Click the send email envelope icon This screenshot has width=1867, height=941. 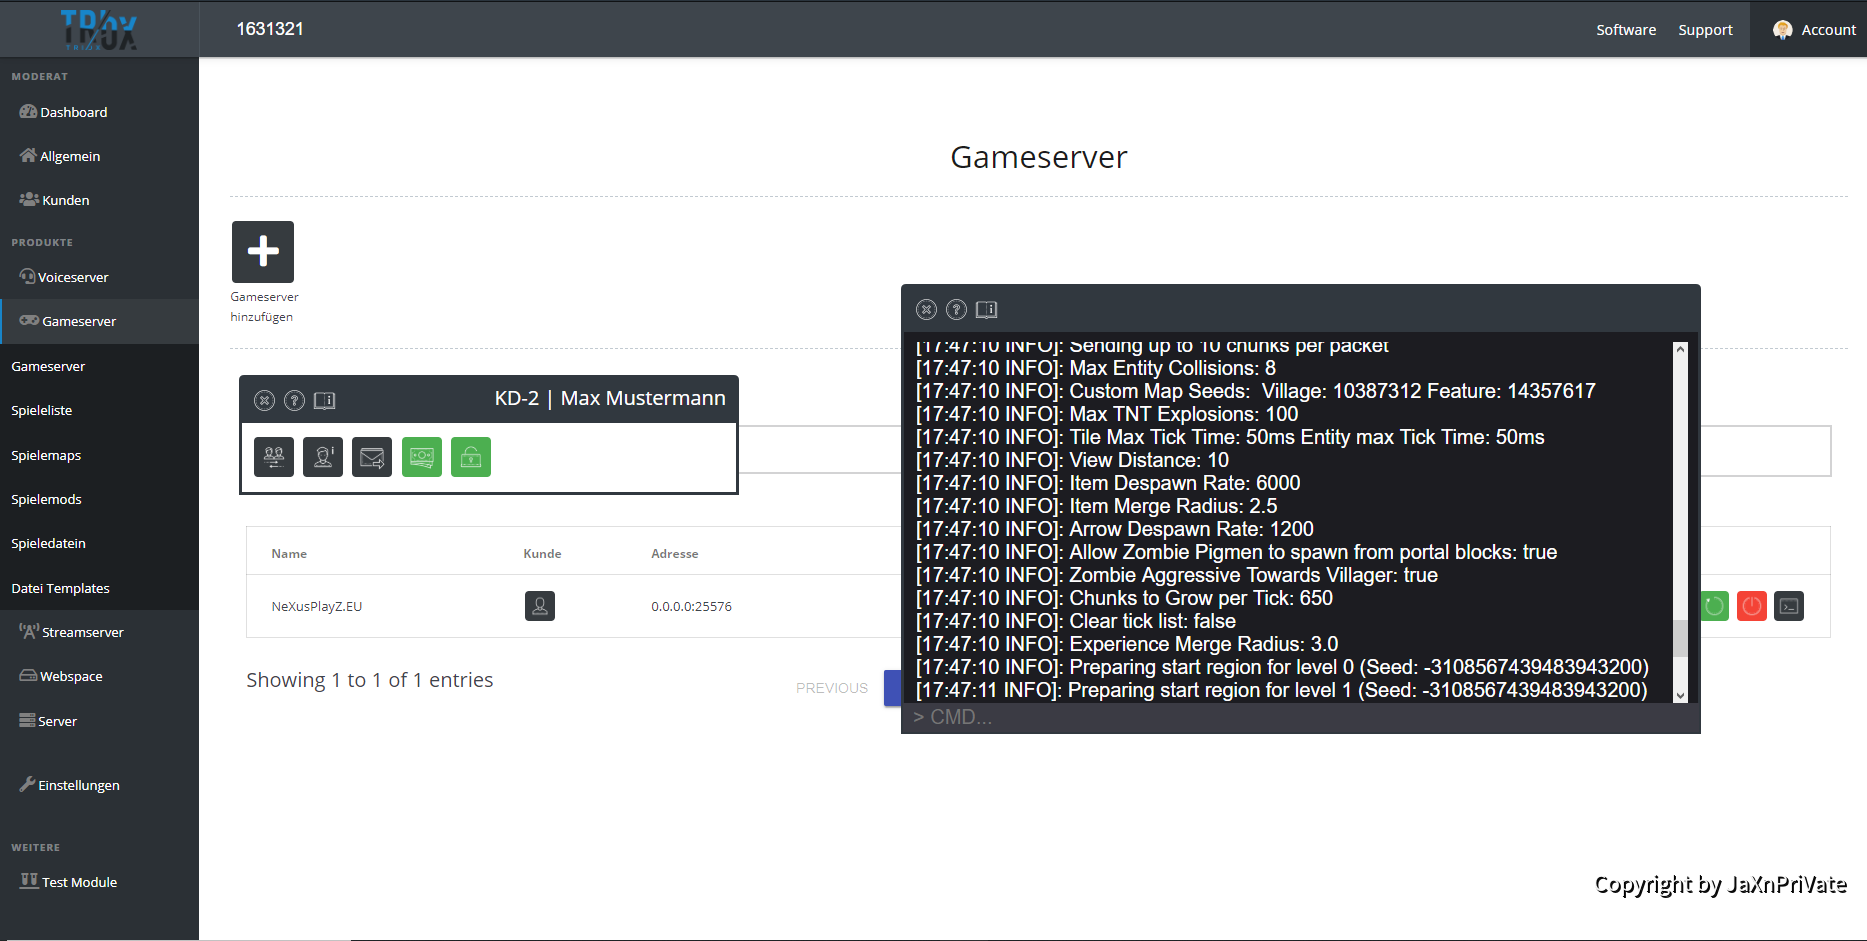(372, 458)
